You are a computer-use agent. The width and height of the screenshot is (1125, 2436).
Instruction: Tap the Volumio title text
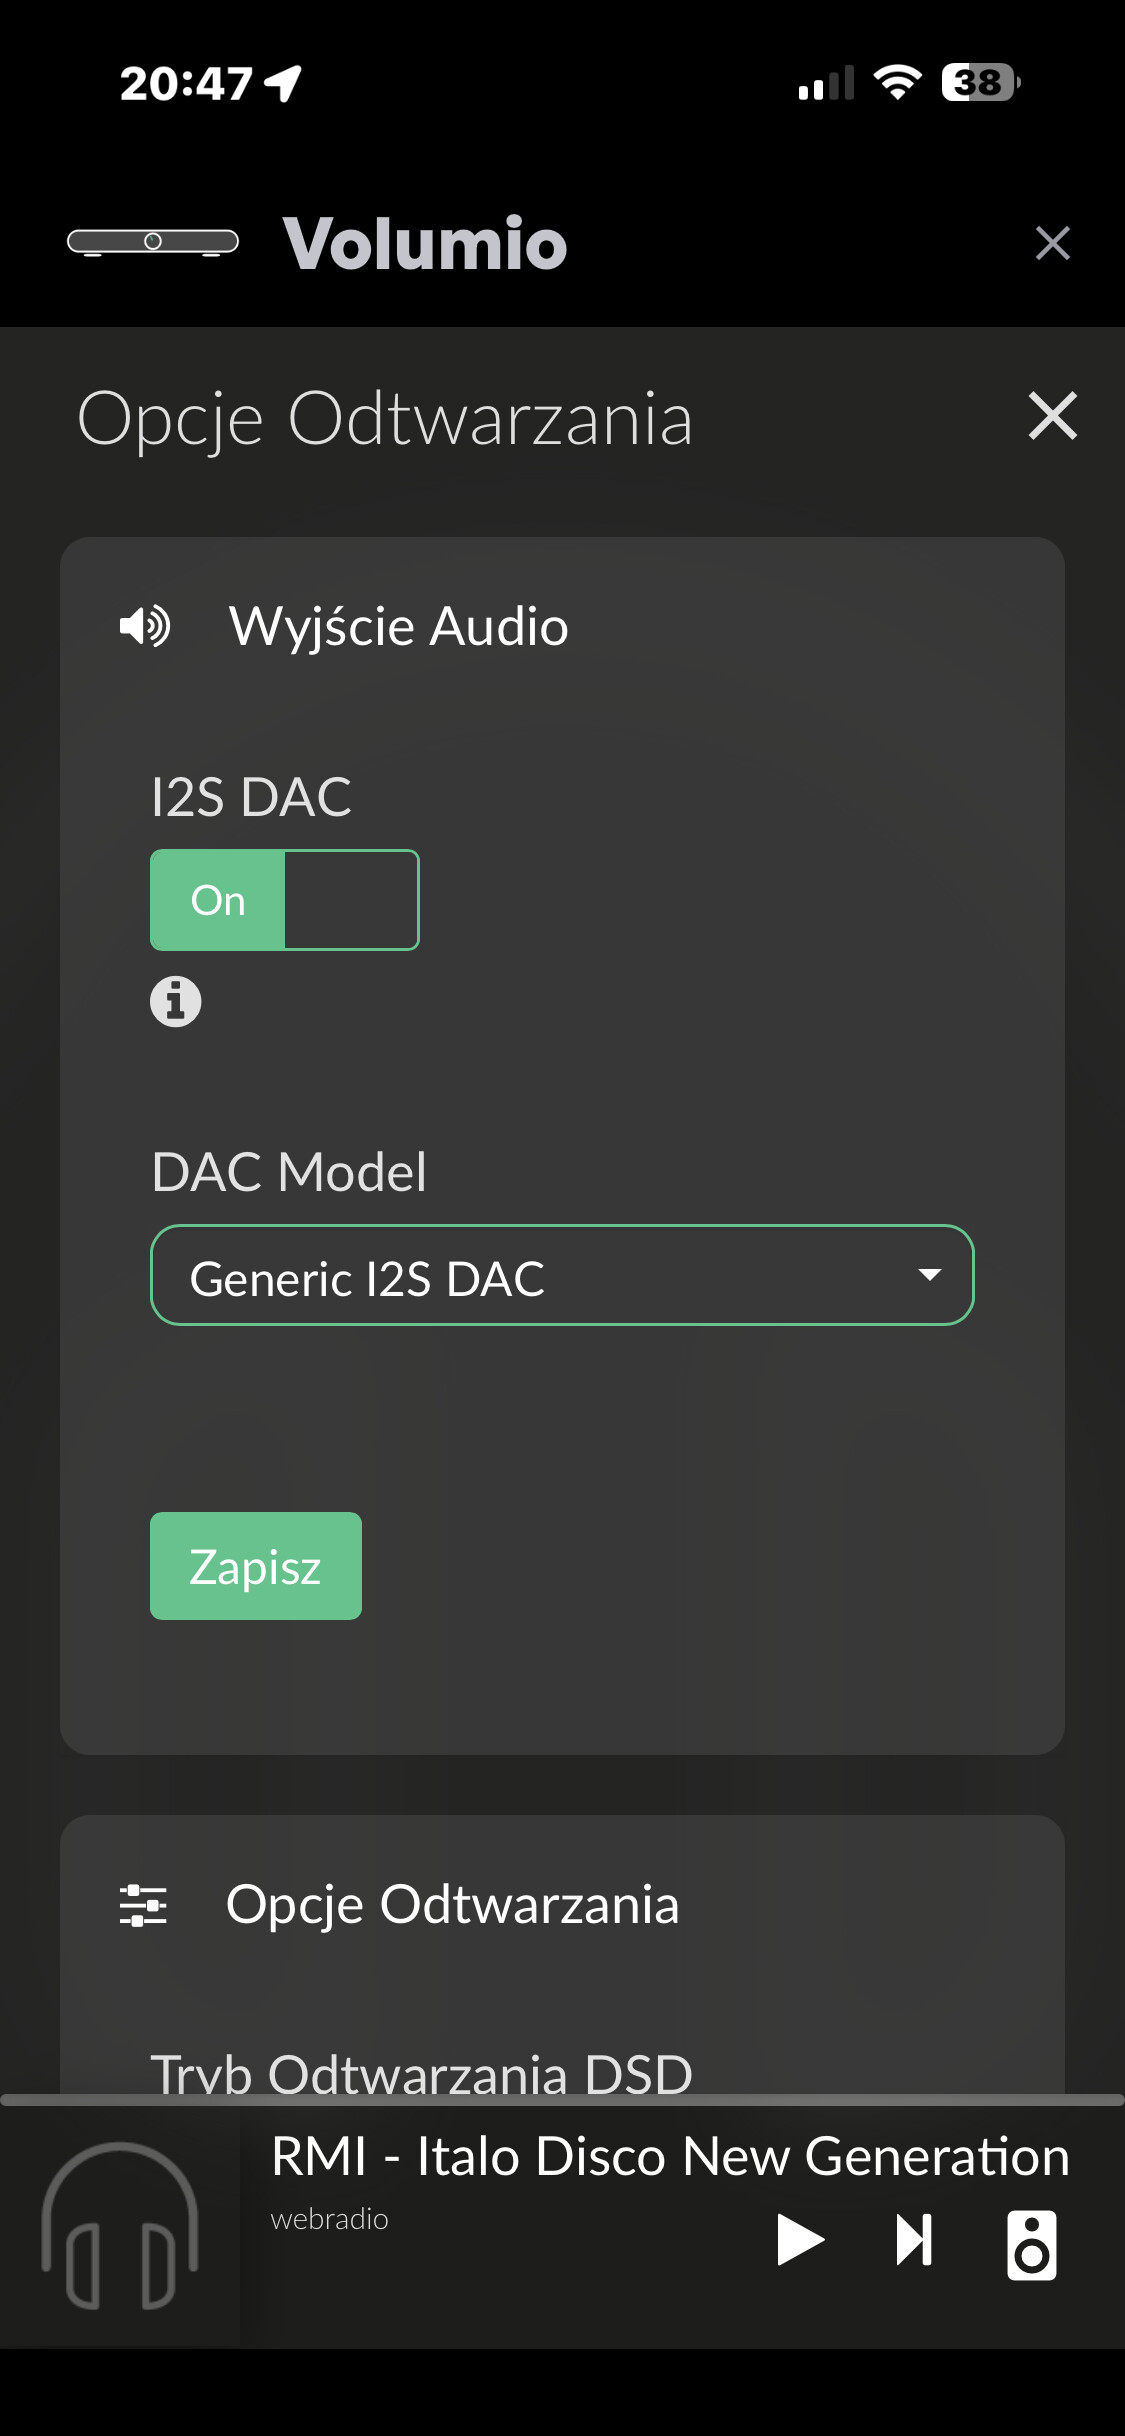pos(425,243)
